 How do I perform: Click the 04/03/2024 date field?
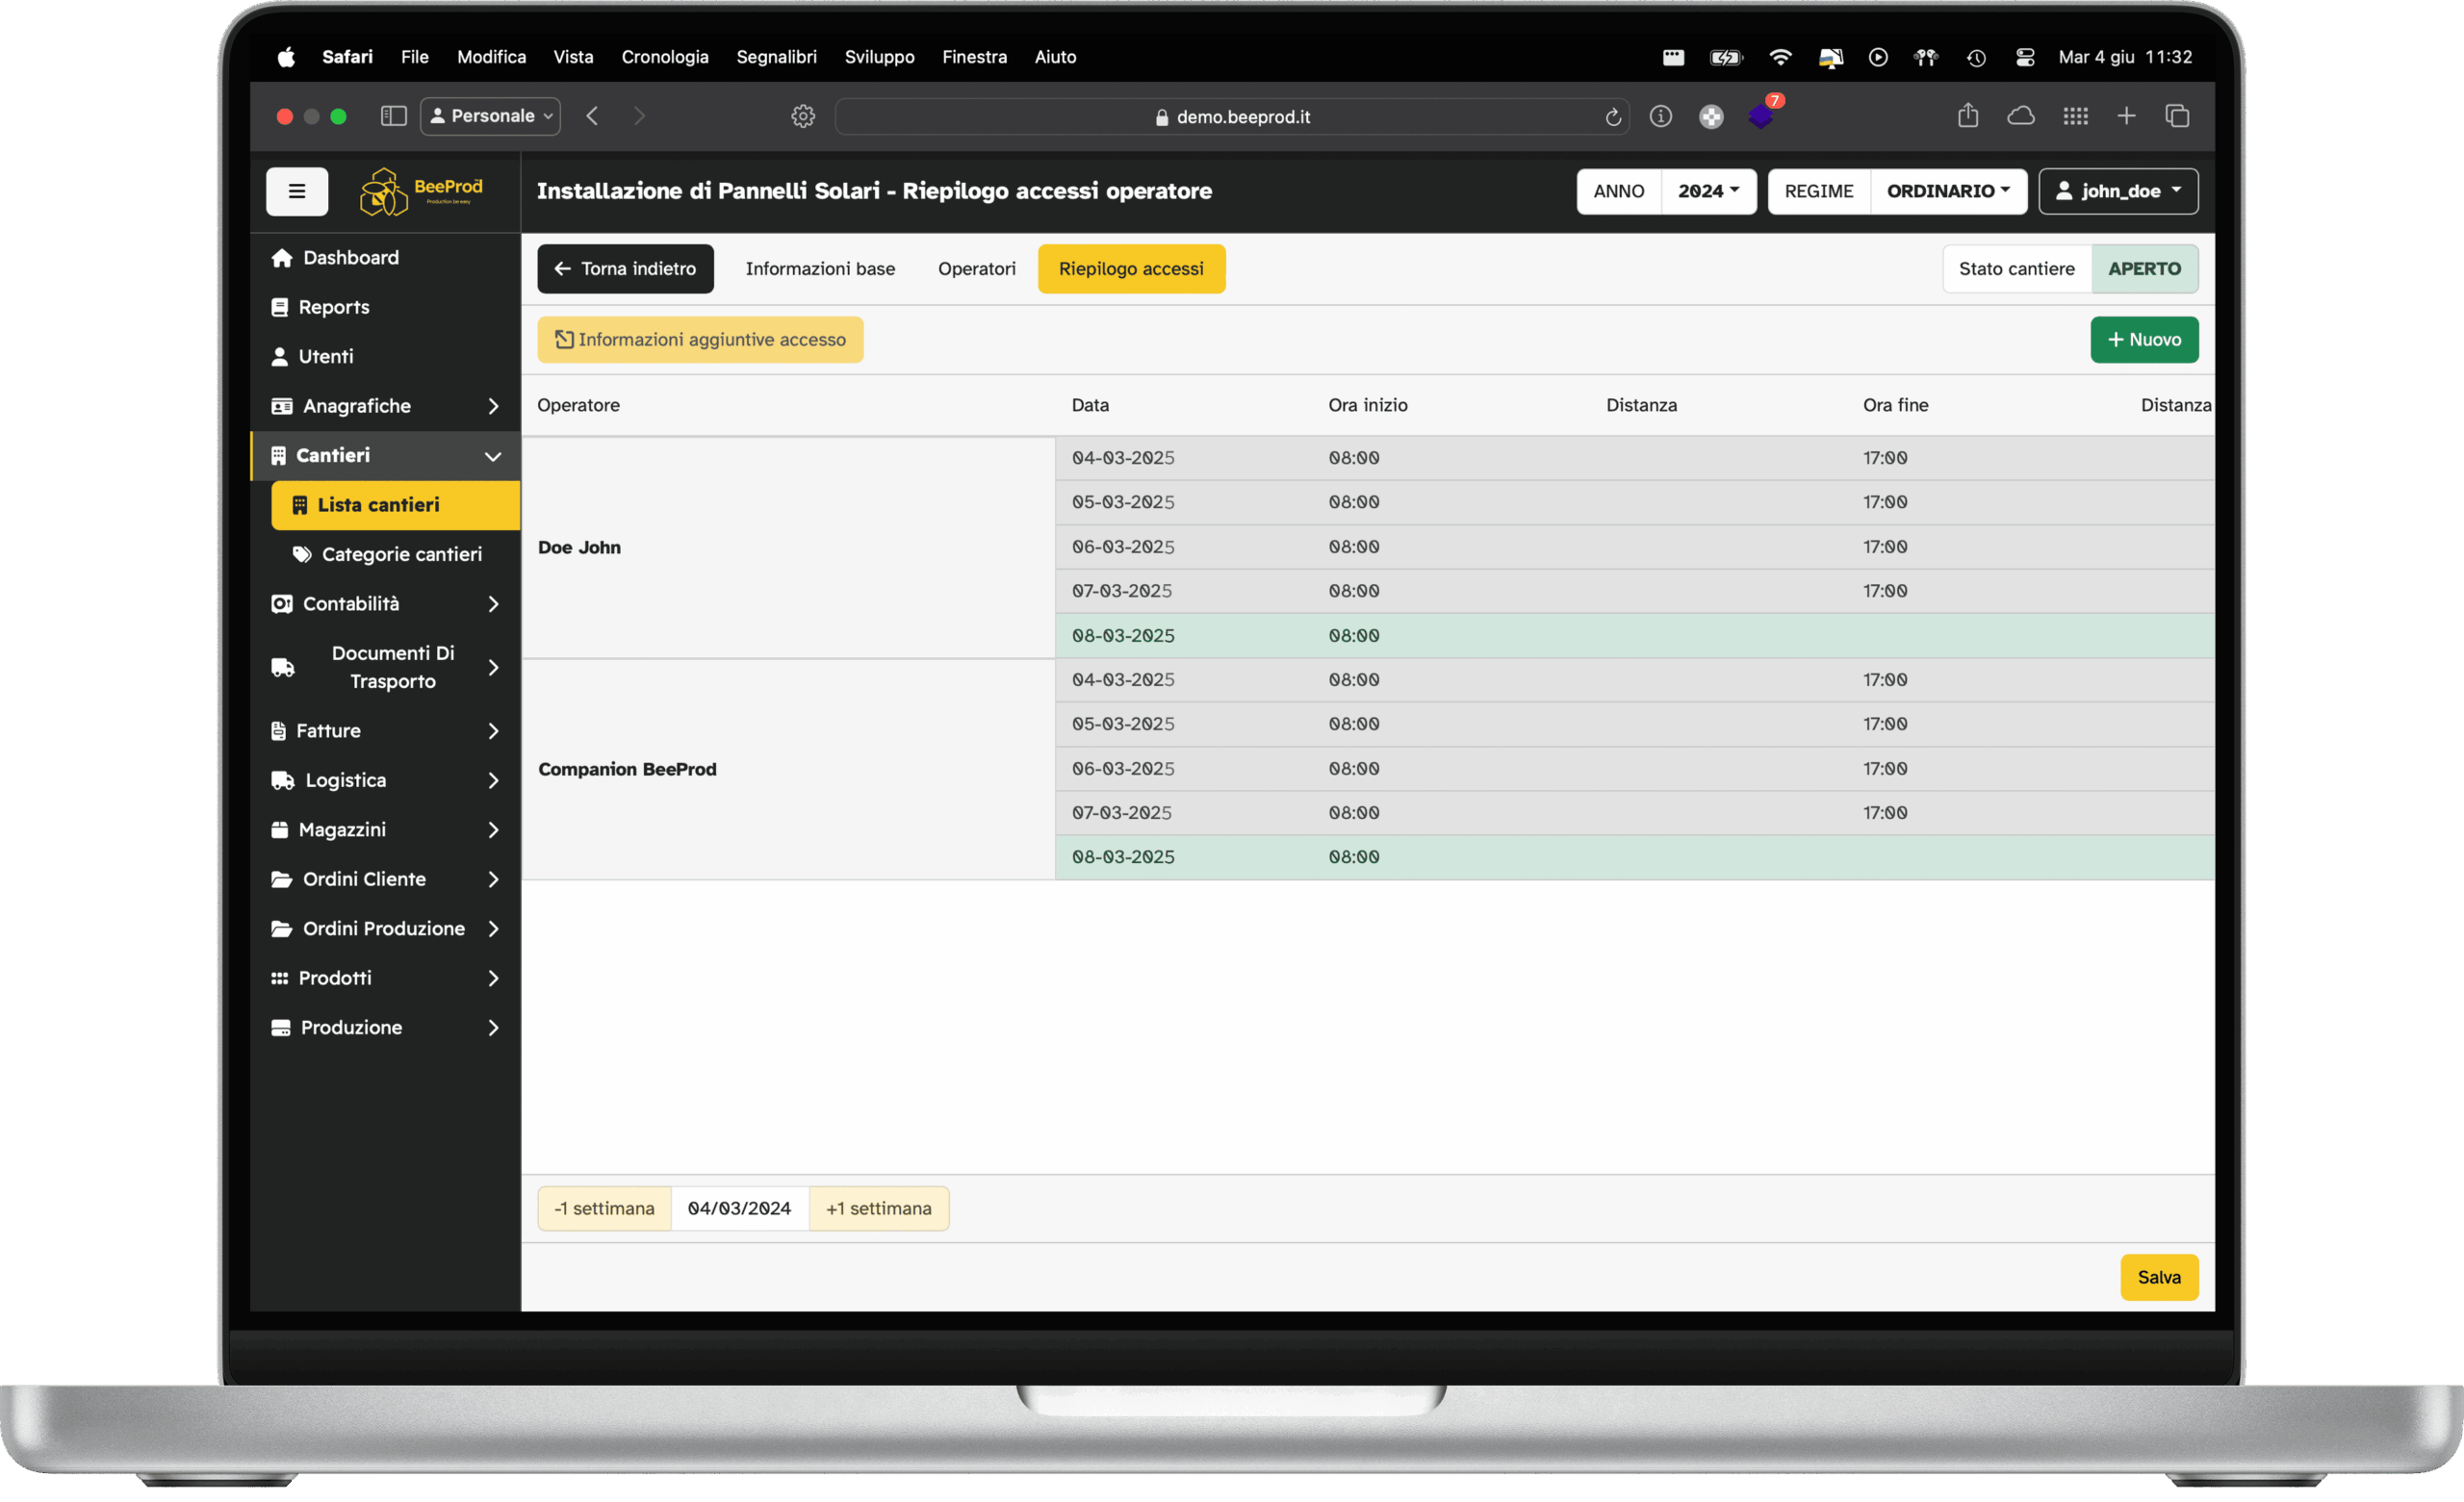[x=739, y=1208]
